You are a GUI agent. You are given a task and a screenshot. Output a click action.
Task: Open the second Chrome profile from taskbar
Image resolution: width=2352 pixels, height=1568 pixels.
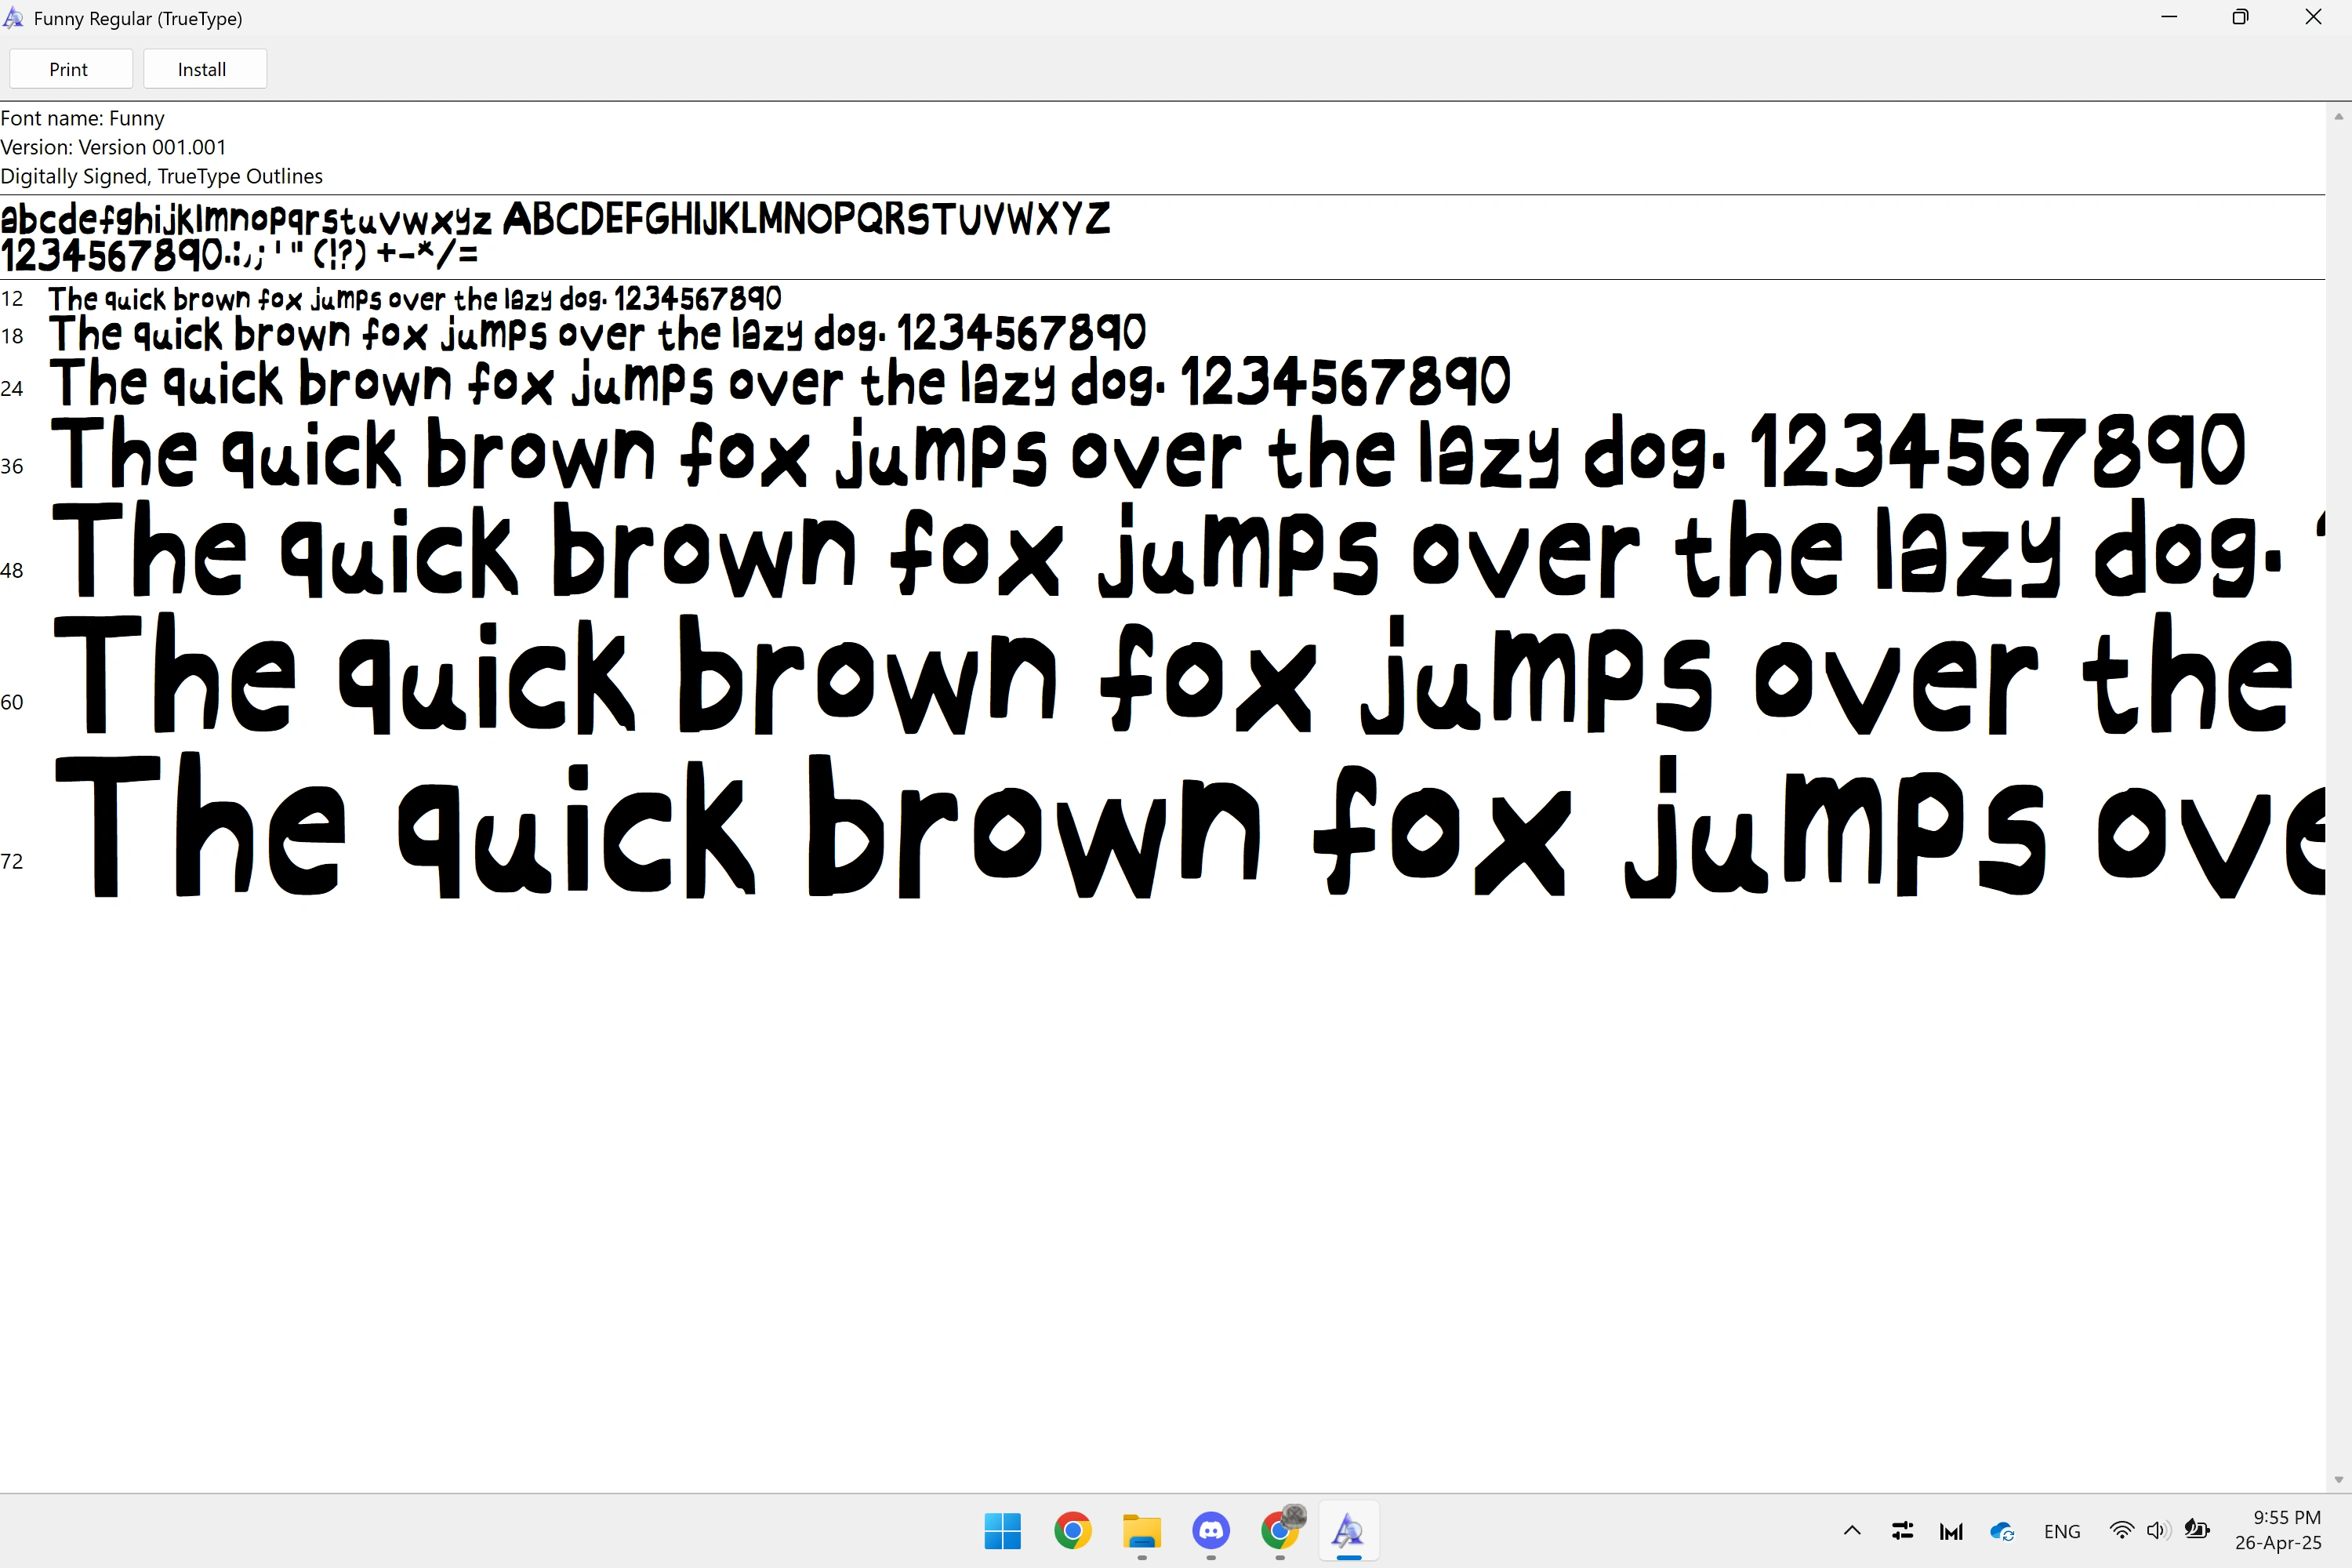1281,1531
